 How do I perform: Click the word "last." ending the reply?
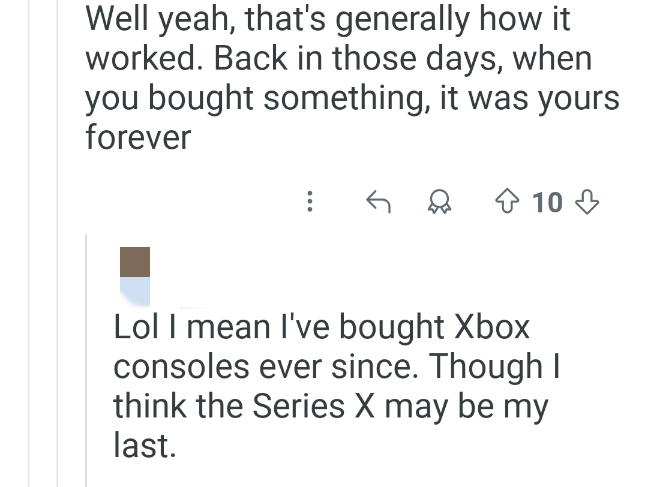(x=144, y=445)
